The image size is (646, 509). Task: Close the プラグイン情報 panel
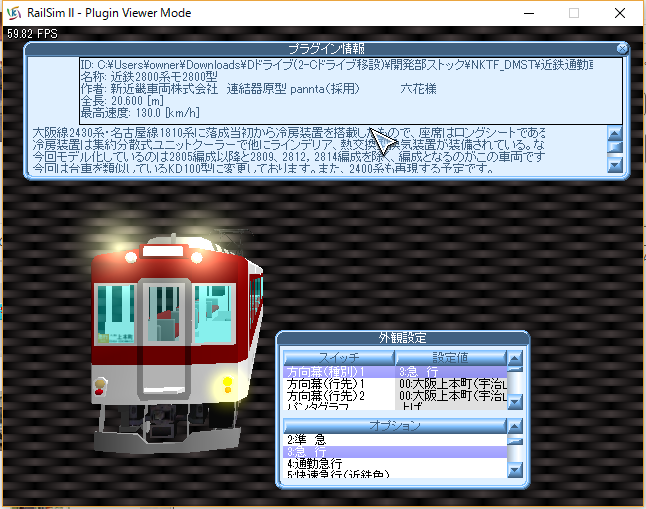point(622,49)
